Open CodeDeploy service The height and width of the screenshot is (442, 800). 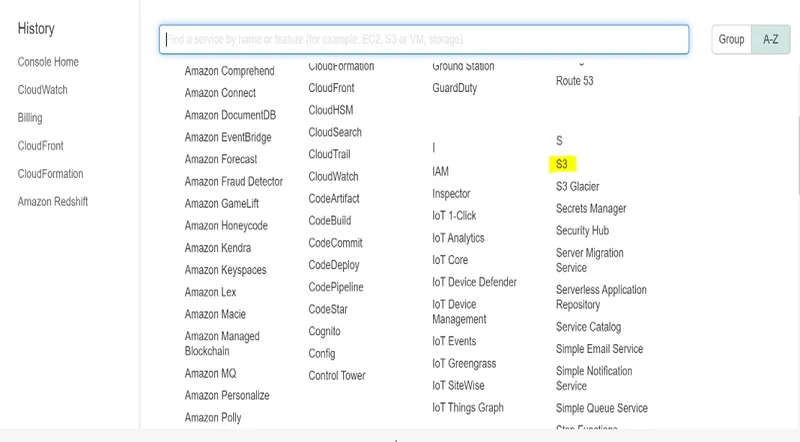(x=334, y=265)
